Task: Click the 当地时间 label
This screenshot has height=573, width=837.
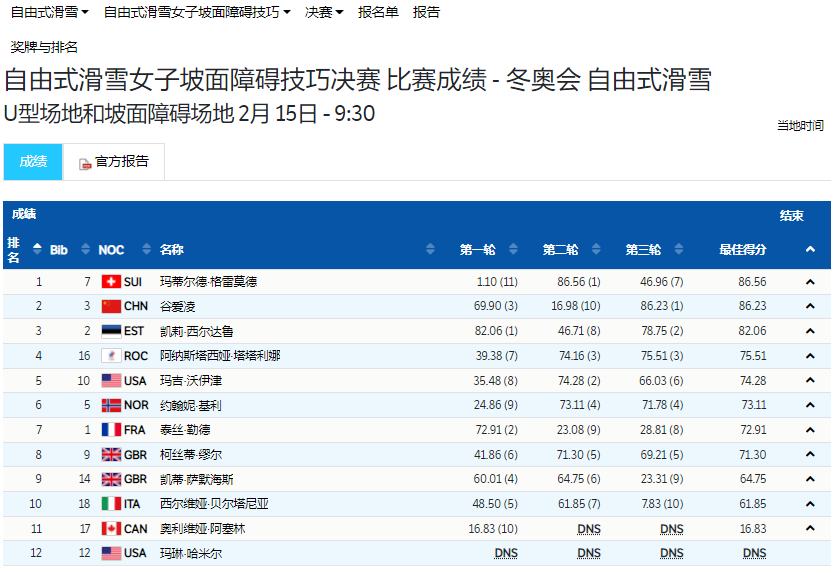Action: [x=800, y=125]
